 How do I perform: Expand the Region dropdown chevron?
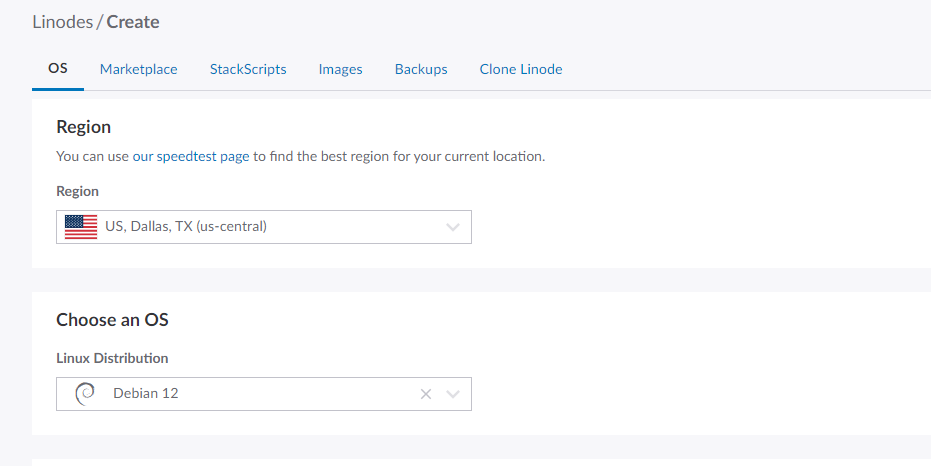(x=453, y=227)
